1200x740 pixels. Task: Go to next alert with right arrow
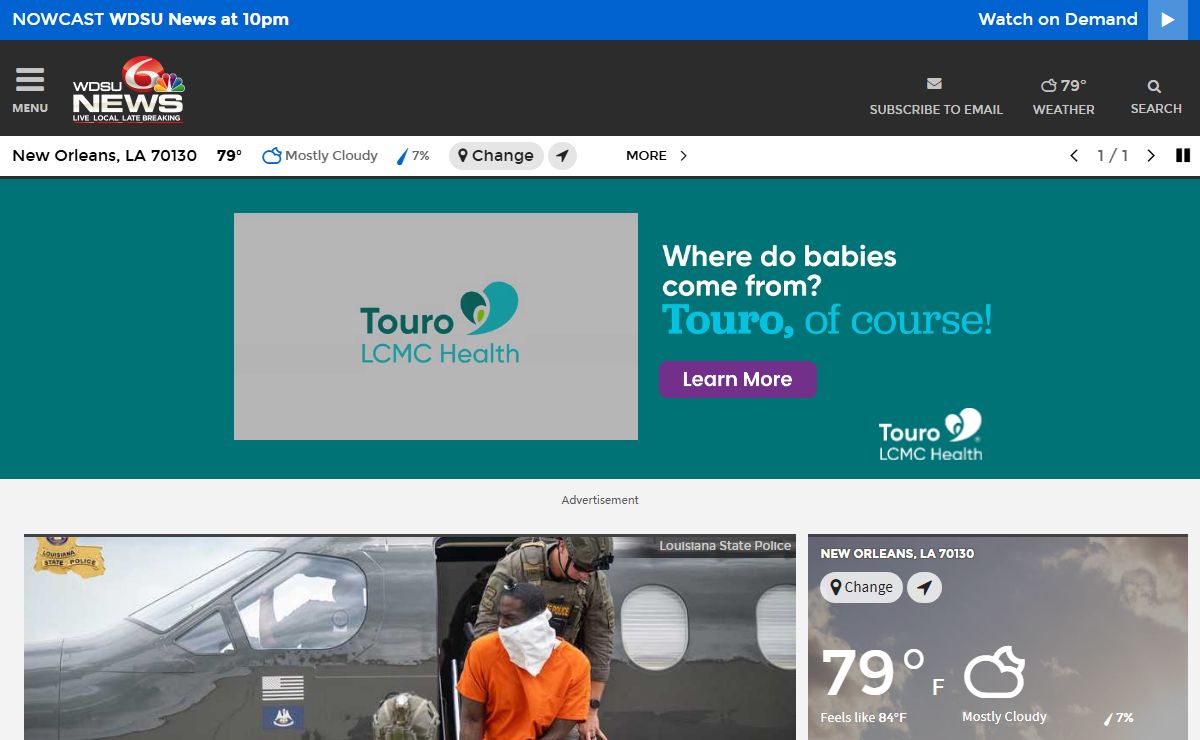(1151, 156)
